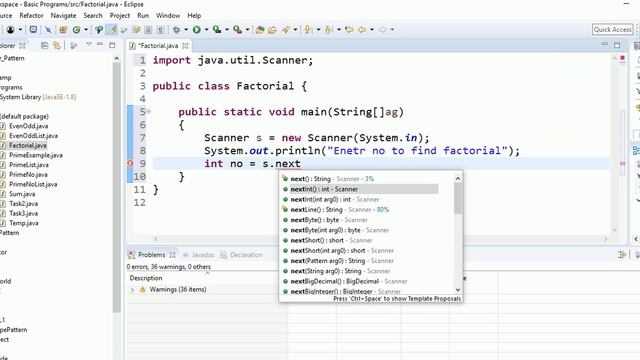Click the Description column header
Screen dimensions: 640x360
(x=146, y=278)
